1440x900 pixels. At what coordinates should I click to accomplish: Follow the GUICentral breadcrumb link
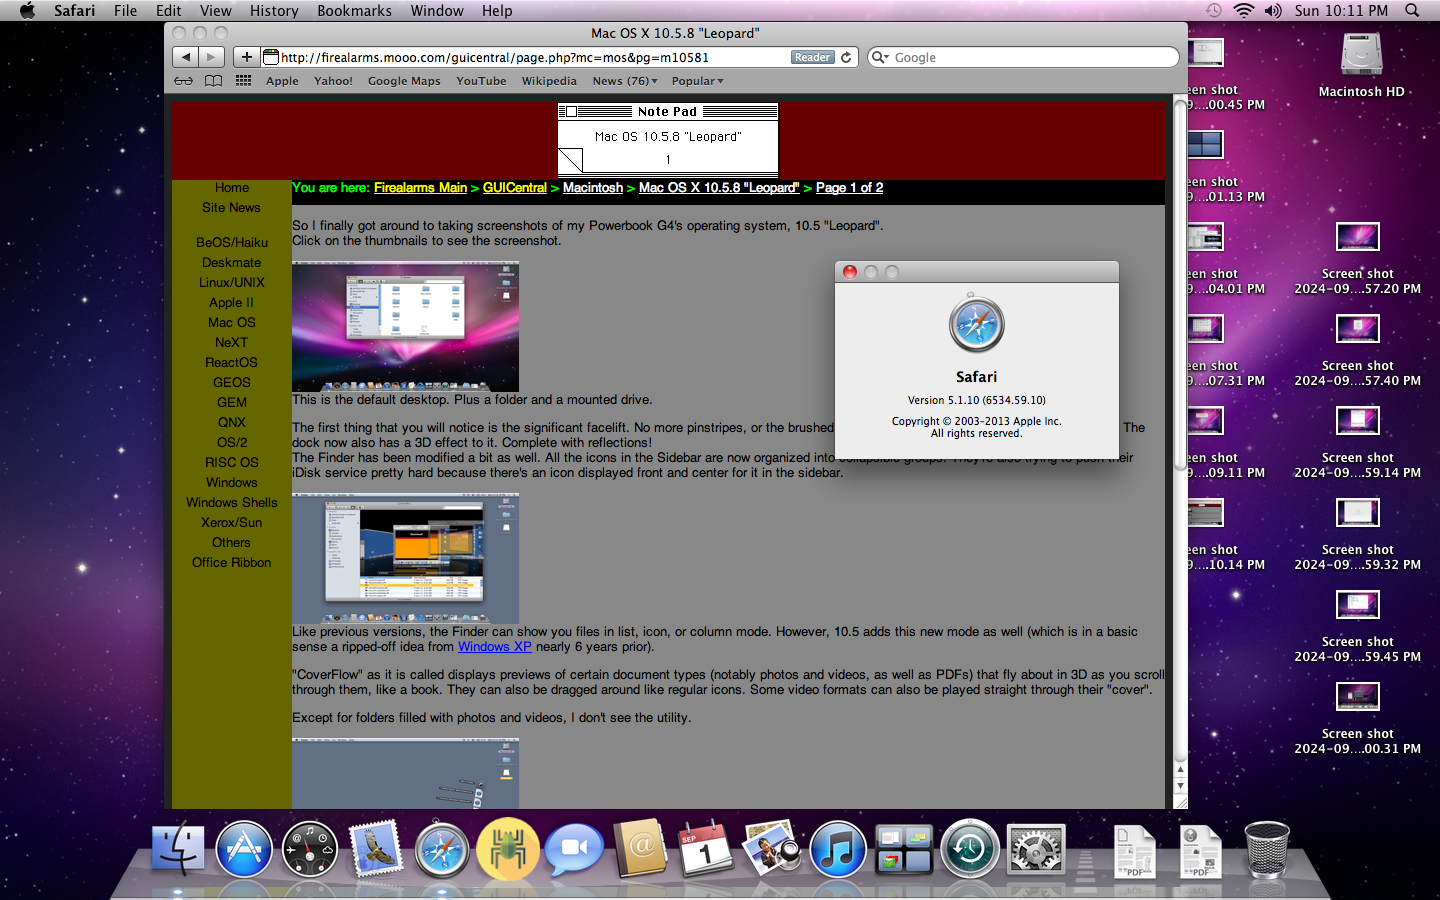tap(515, 188)
